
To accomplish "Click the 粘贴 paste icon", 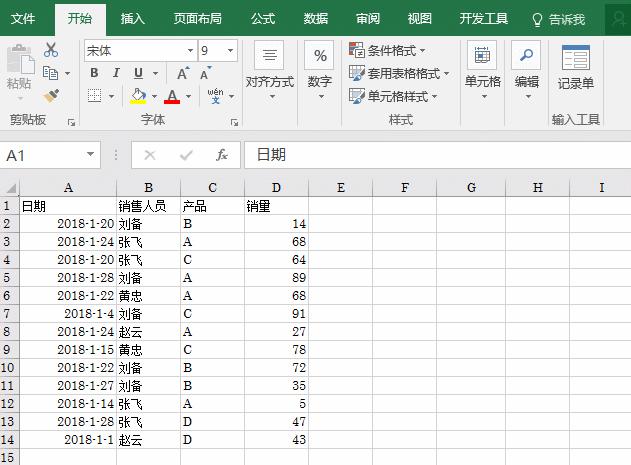I will (x=19, y=60).
